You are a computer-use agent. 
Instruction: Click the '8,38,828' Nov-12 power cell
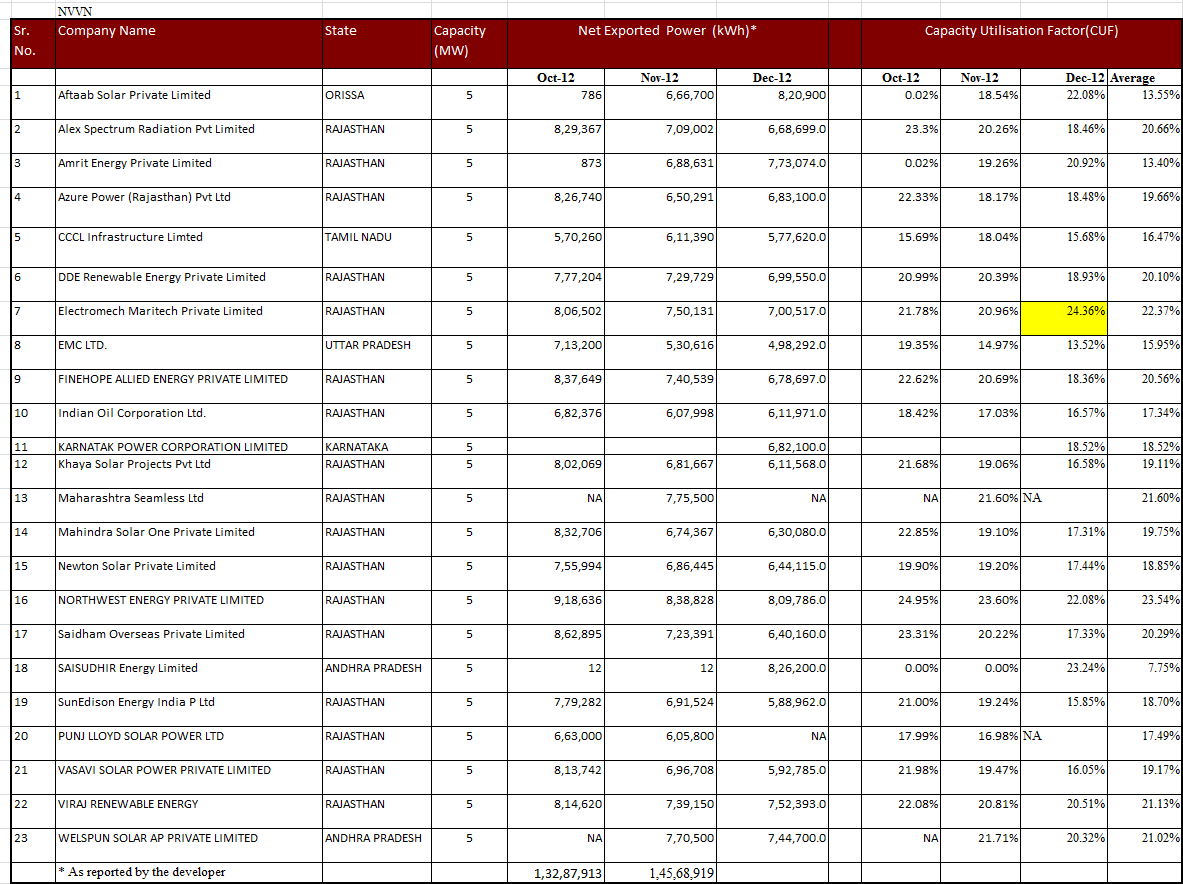[x=660, y=606]
